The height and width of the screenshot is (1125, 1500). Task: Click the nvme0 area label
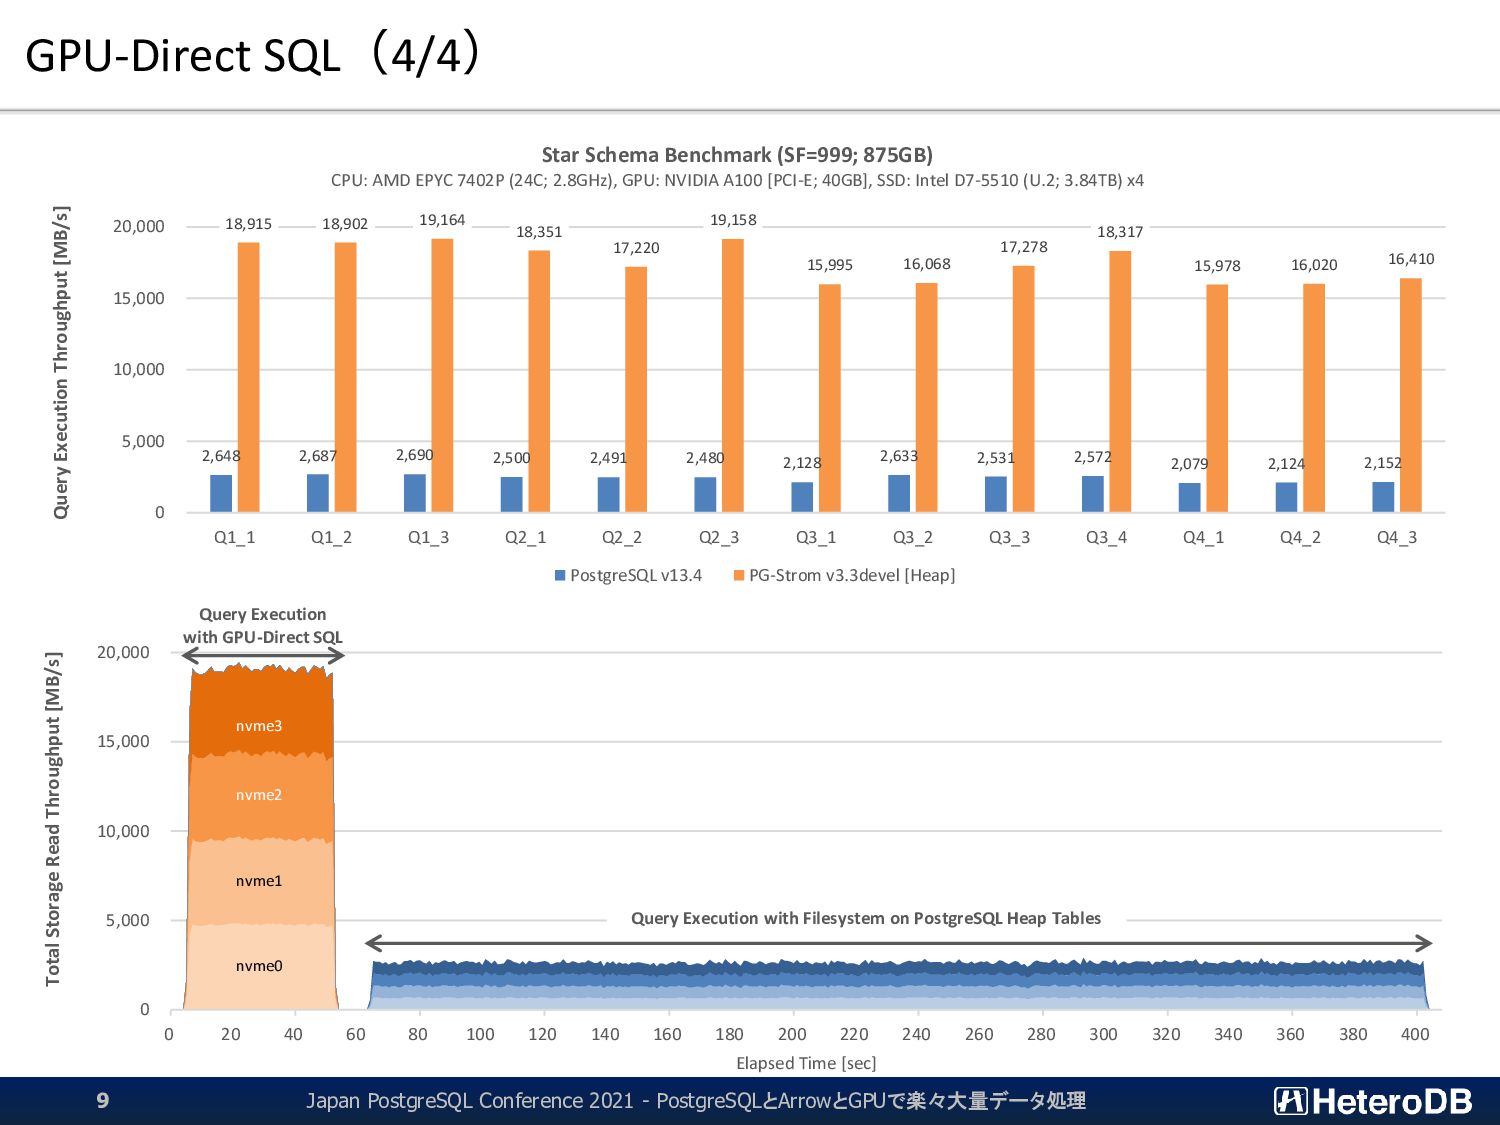point(259,966)
